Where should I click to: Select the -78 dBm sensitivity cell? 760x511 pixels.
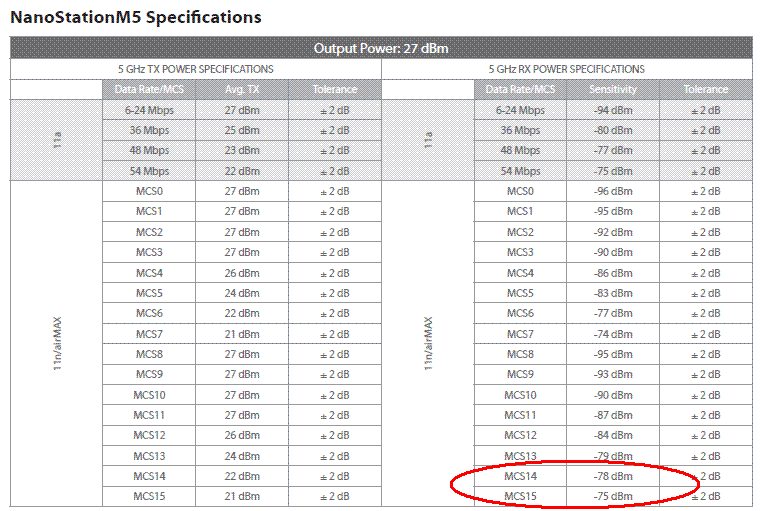[x=613, y=477]
